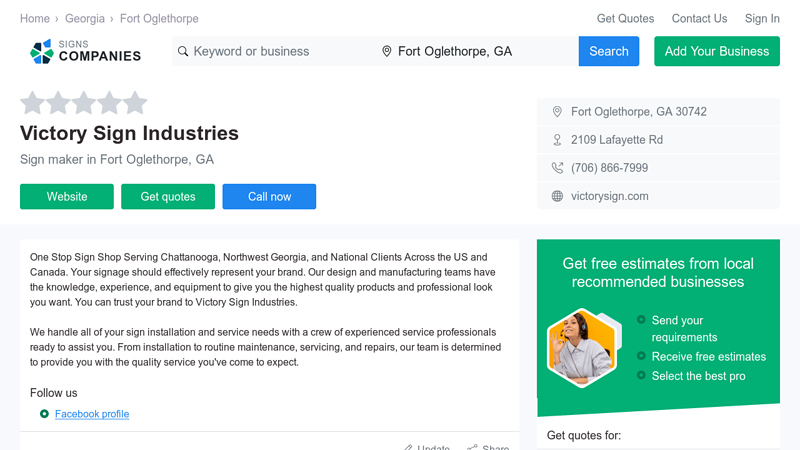Viewport: 800px width, 450px height.
Task: Go to the Home breadcrumb
Action: click(35, 18)
